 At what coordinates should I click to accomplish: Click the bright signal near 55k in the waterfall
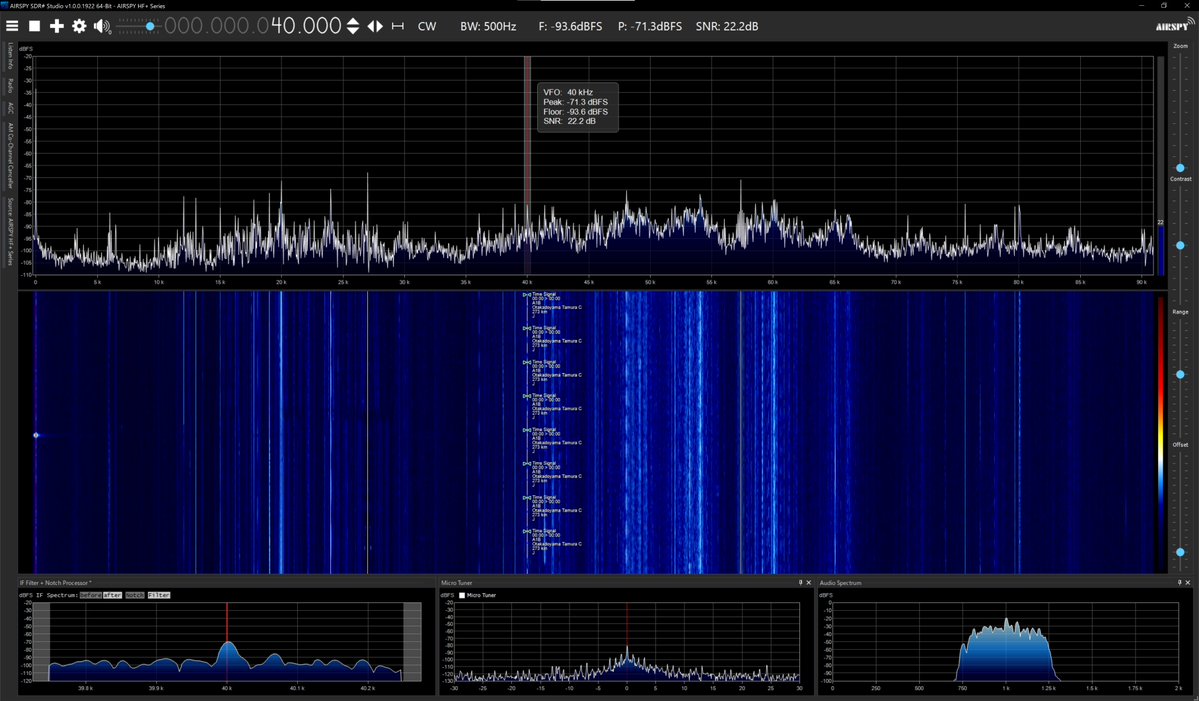(700, 432)
